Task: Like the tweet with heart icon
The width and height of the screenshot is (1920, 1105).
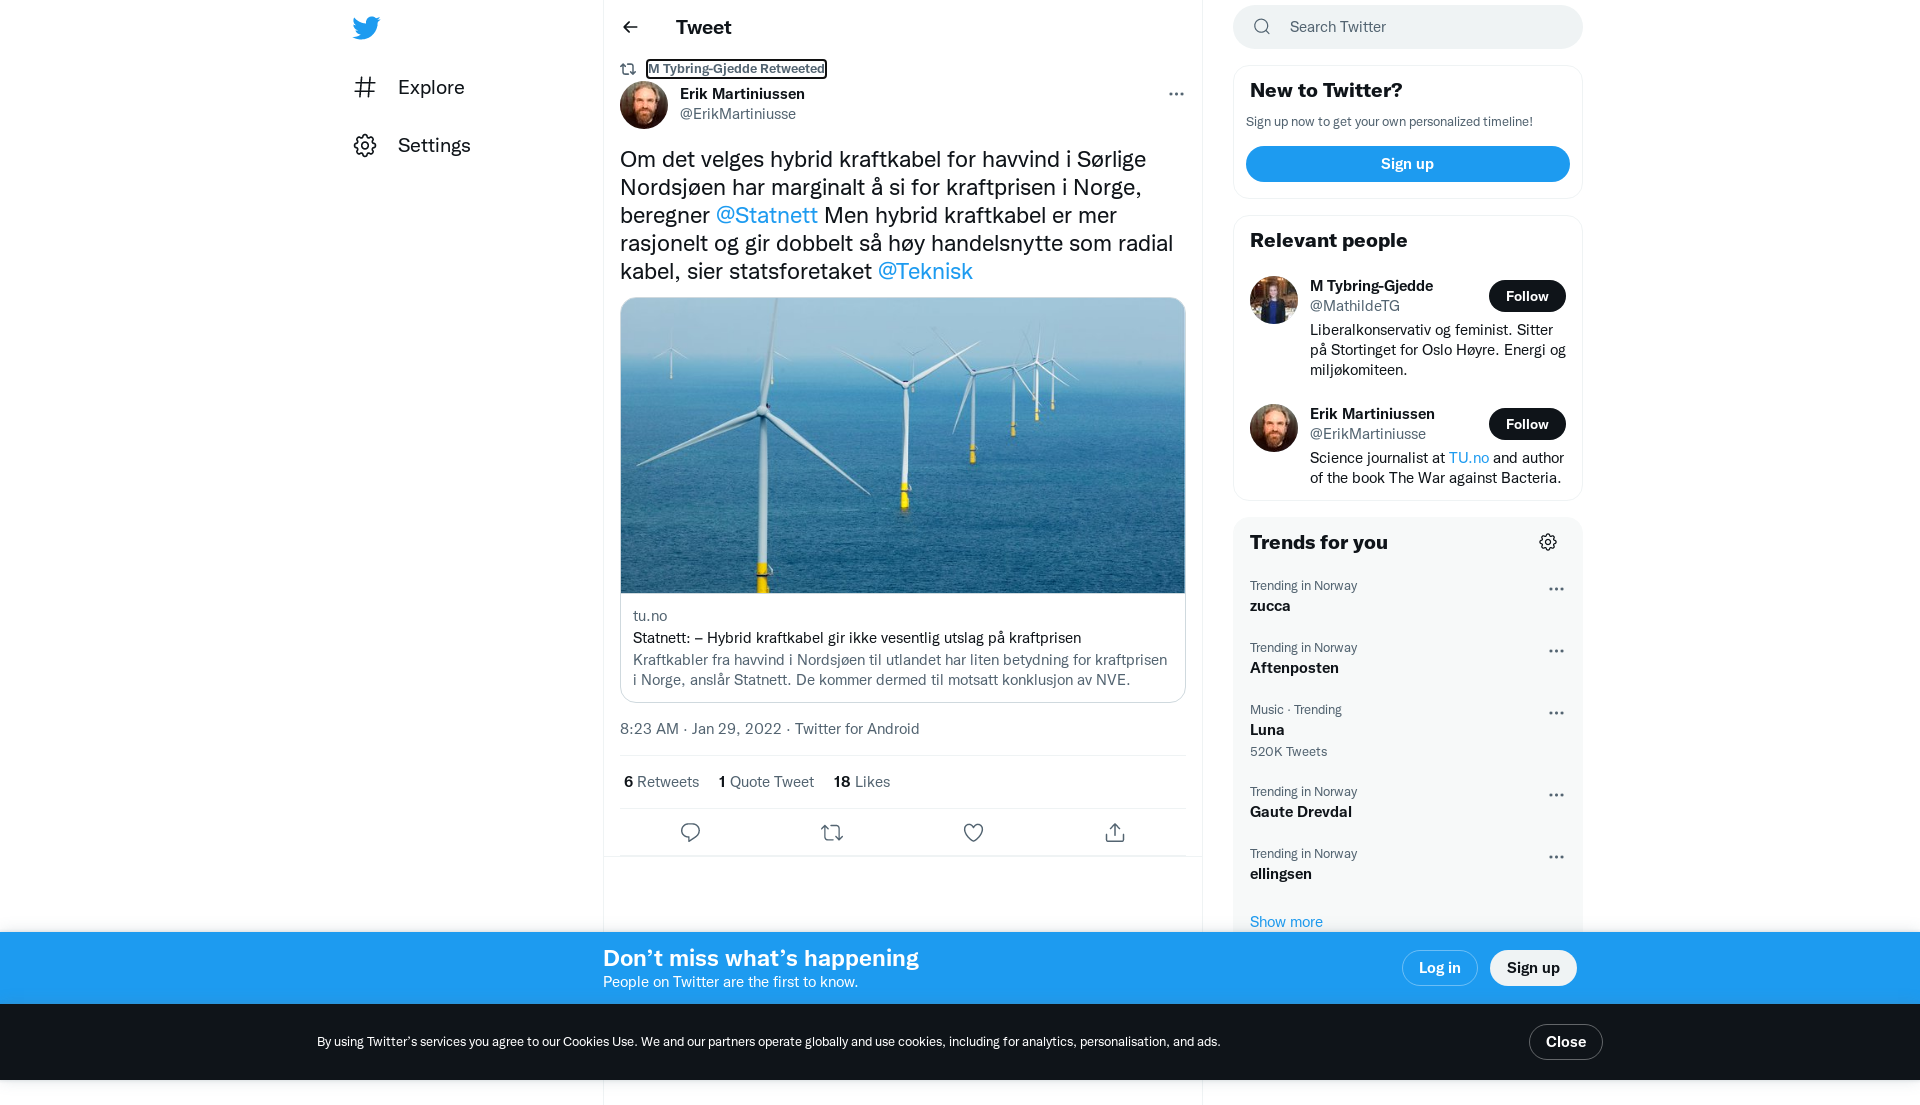Action: [973, 832]
